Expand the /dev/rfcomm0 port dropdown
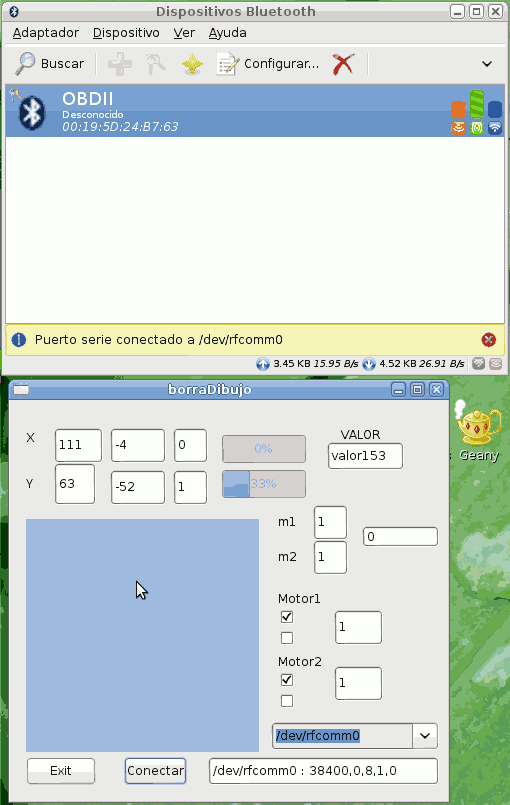Screen dimensions: 510x805 [x=425, y=736]
